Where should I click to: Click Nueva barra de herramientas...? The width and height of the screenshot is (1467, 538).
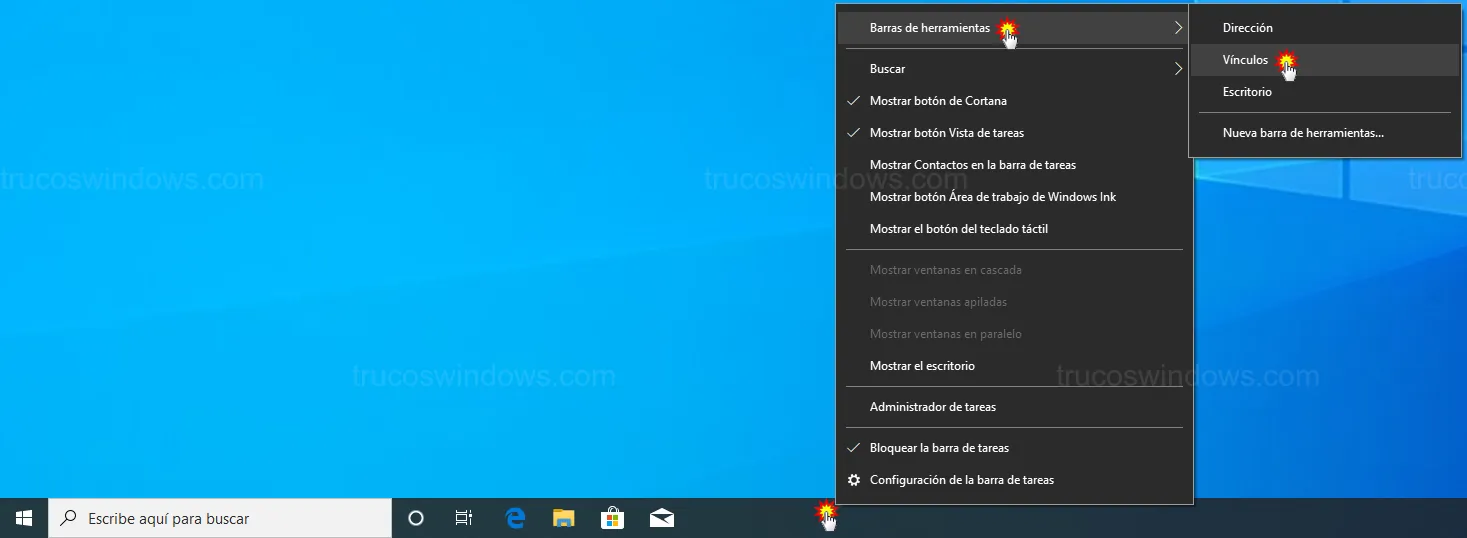coord(1302,133)
